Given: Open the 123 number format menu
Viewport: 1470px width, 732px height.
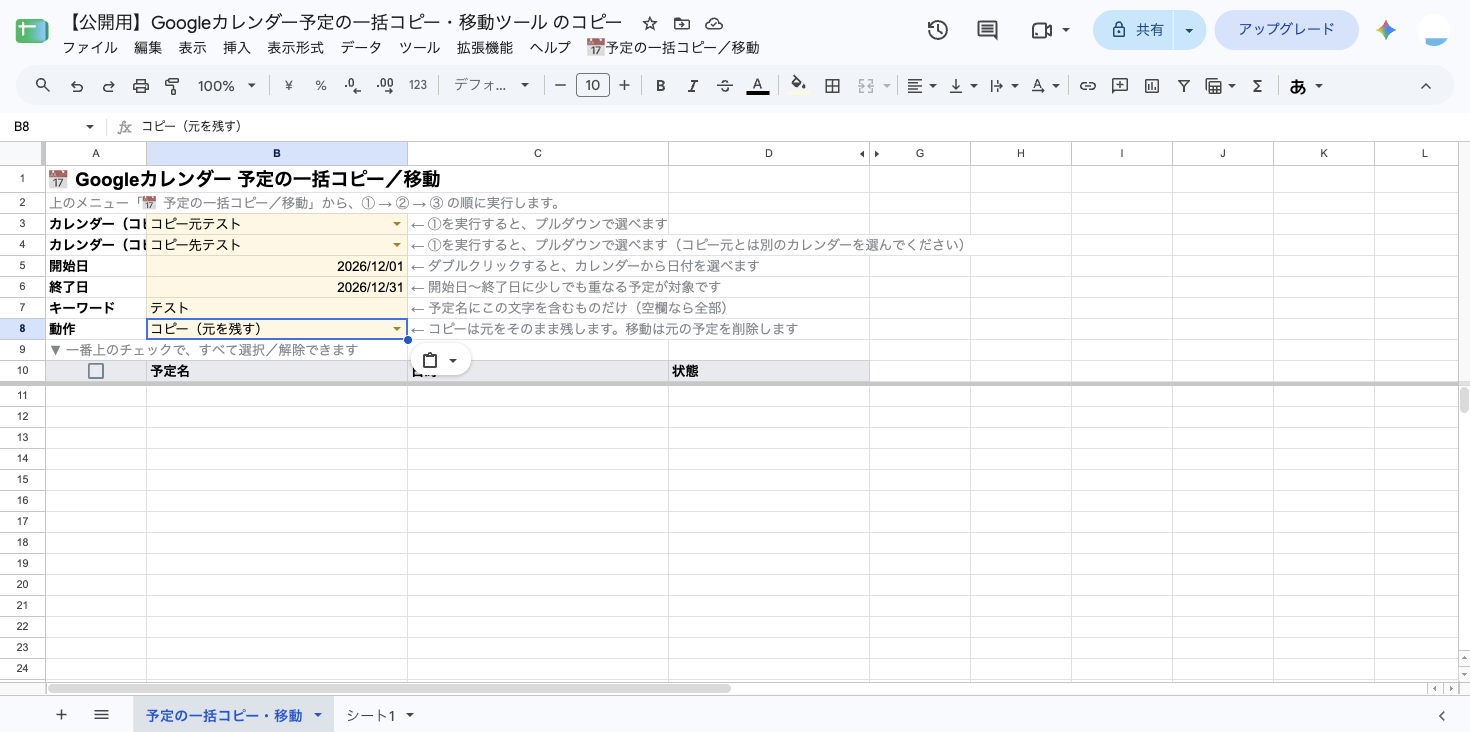Looking at the screenshot, I should [x=418, y=86].
